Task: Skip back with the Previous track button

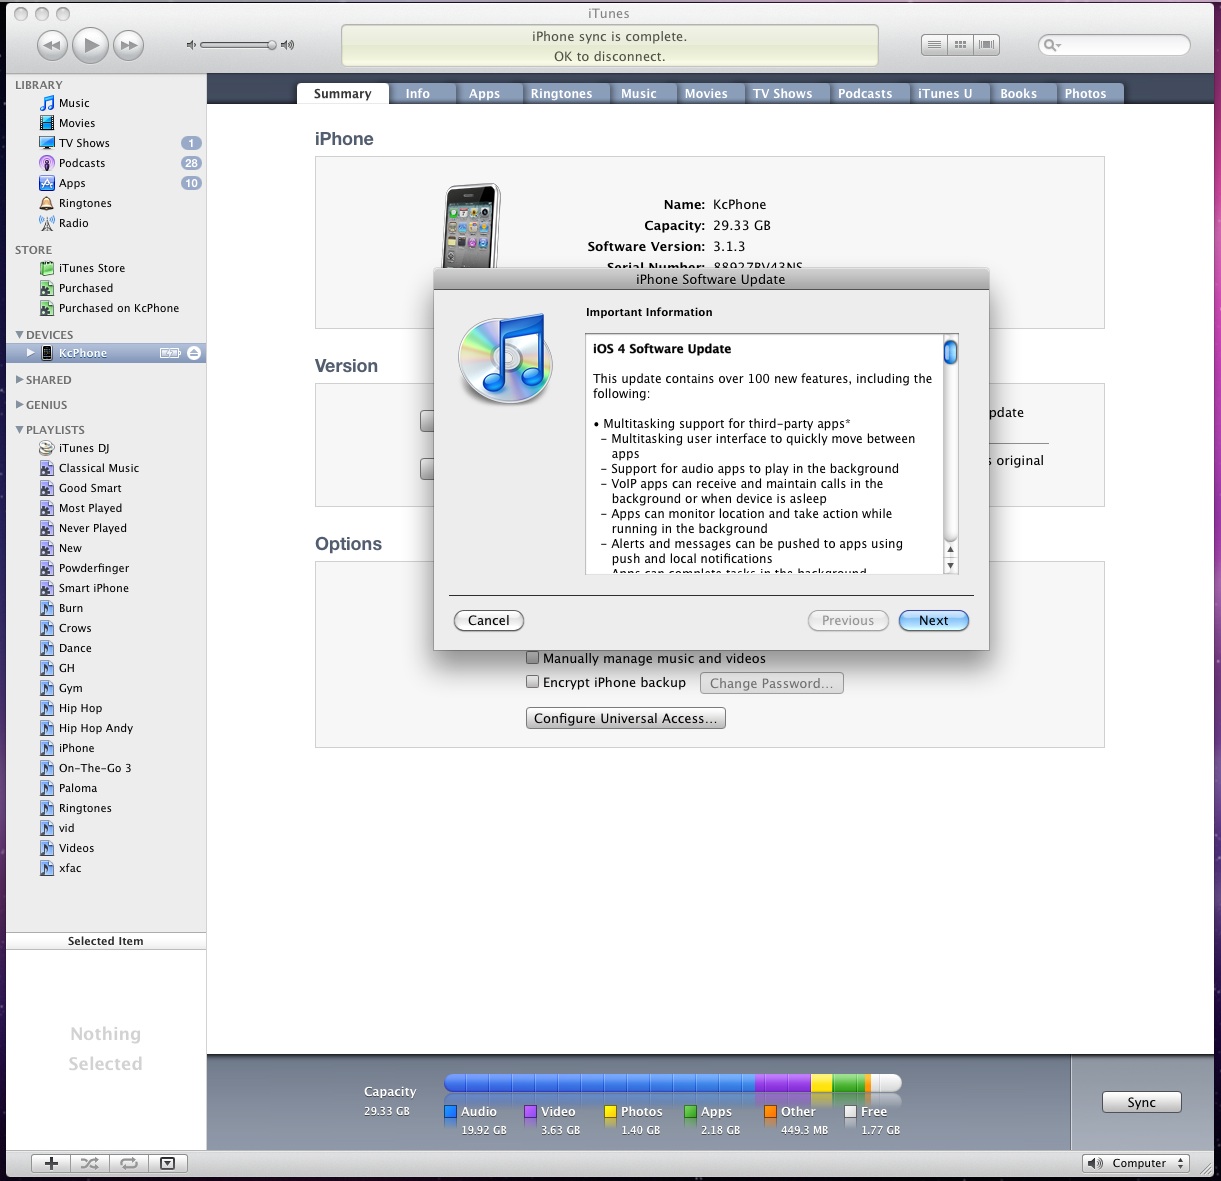Action: click(53, 45)
